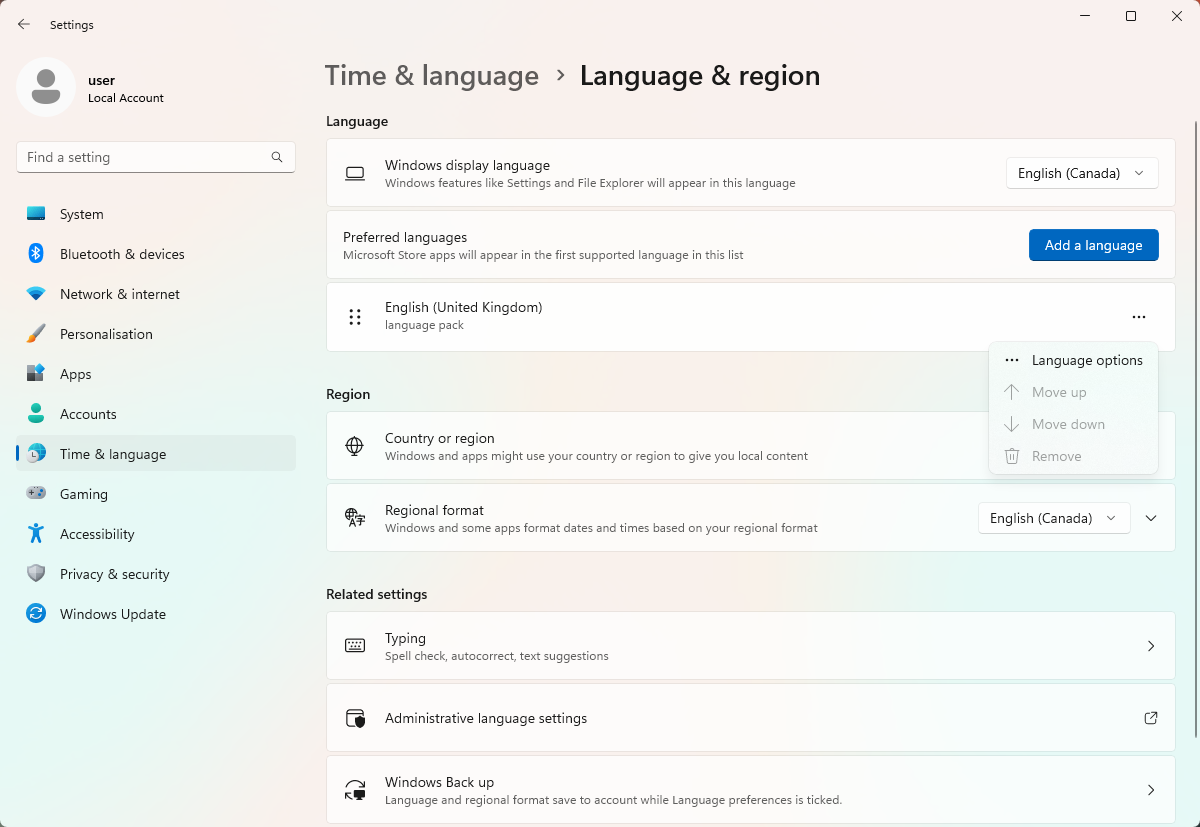Select Remove in context menu

point(1073,456)
